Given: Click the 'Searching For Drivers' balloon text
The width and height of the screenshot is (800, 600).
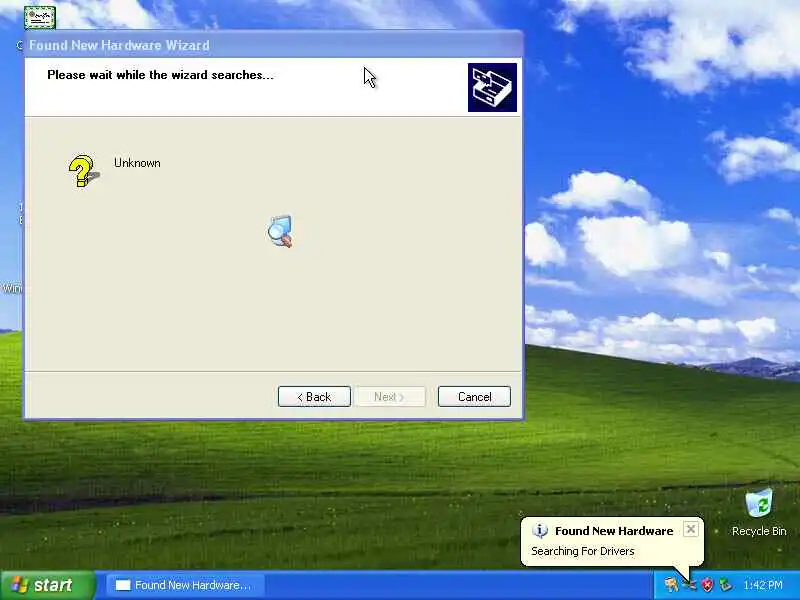Looking at the screenshot, I should (583, 551).
